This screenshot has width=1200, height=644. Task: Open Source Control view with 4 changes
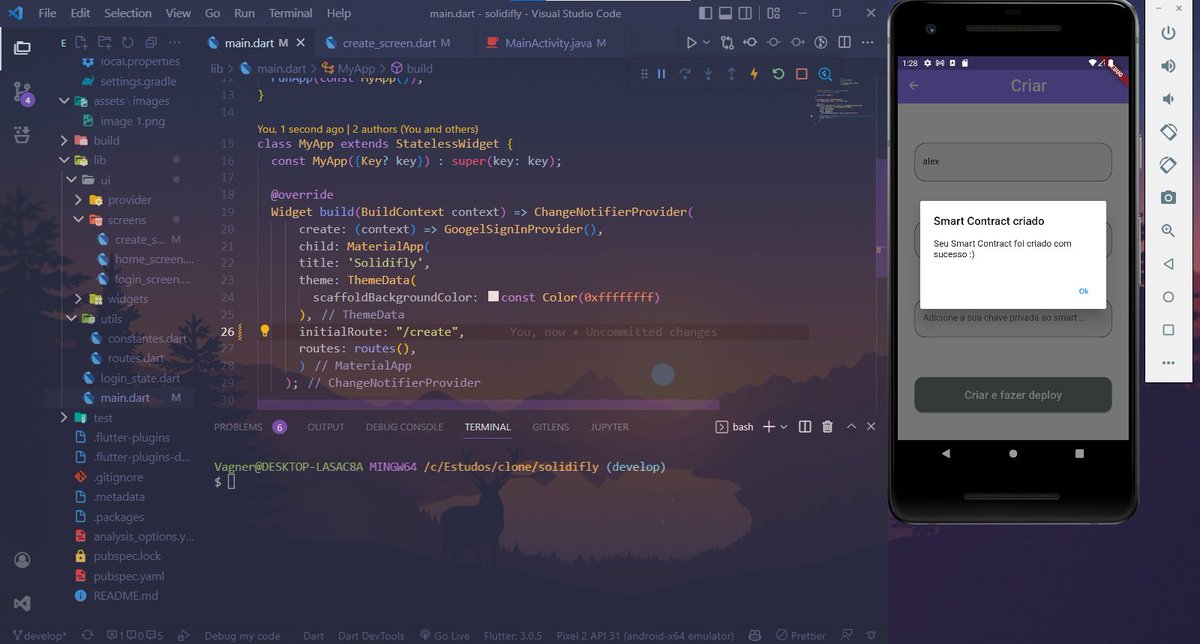(x=22, y=93)
